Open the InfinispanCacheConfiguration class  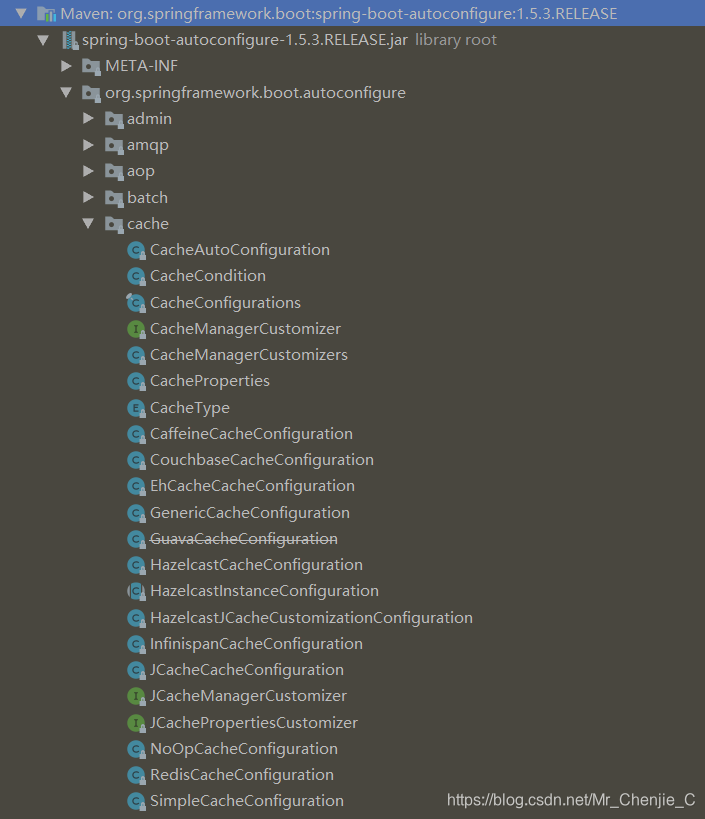pyautogui.click(x=256, y=644)
